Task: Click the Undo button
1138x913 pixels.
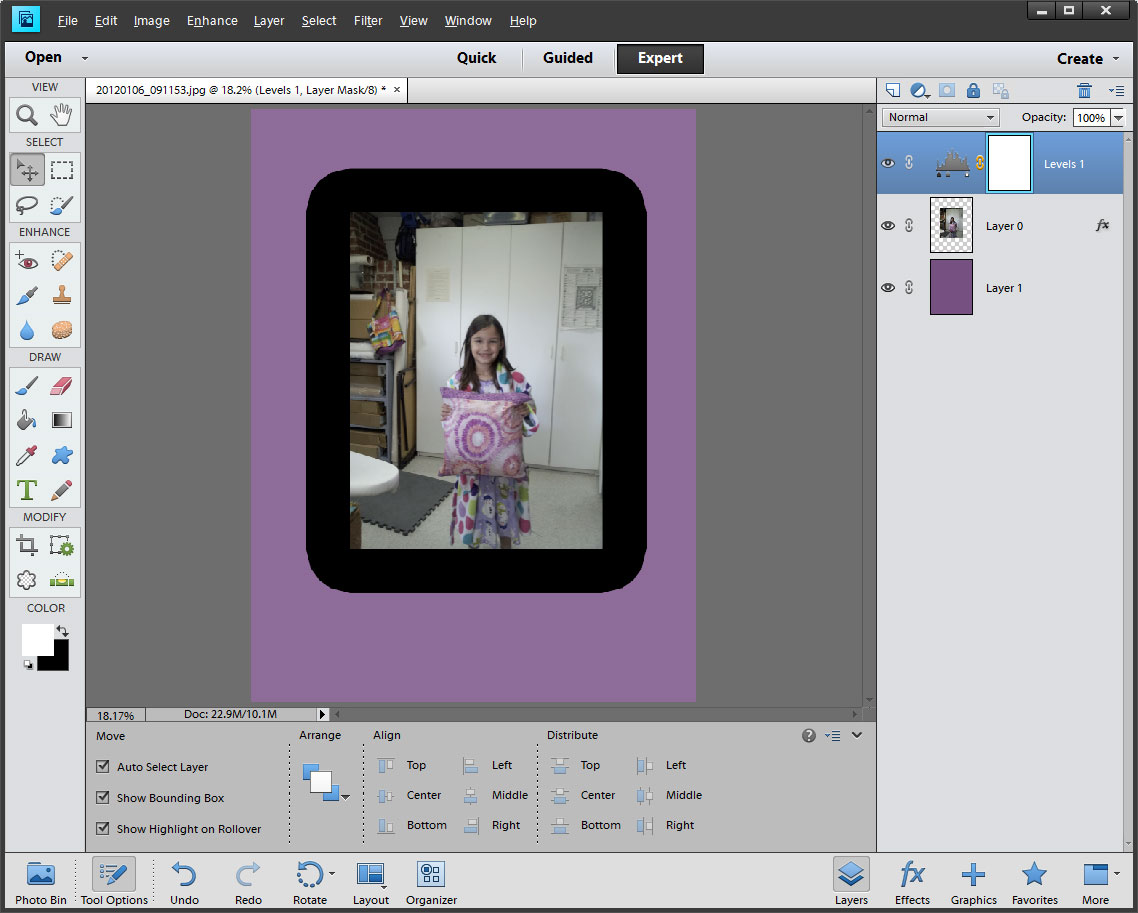Action: click(184, 881)
